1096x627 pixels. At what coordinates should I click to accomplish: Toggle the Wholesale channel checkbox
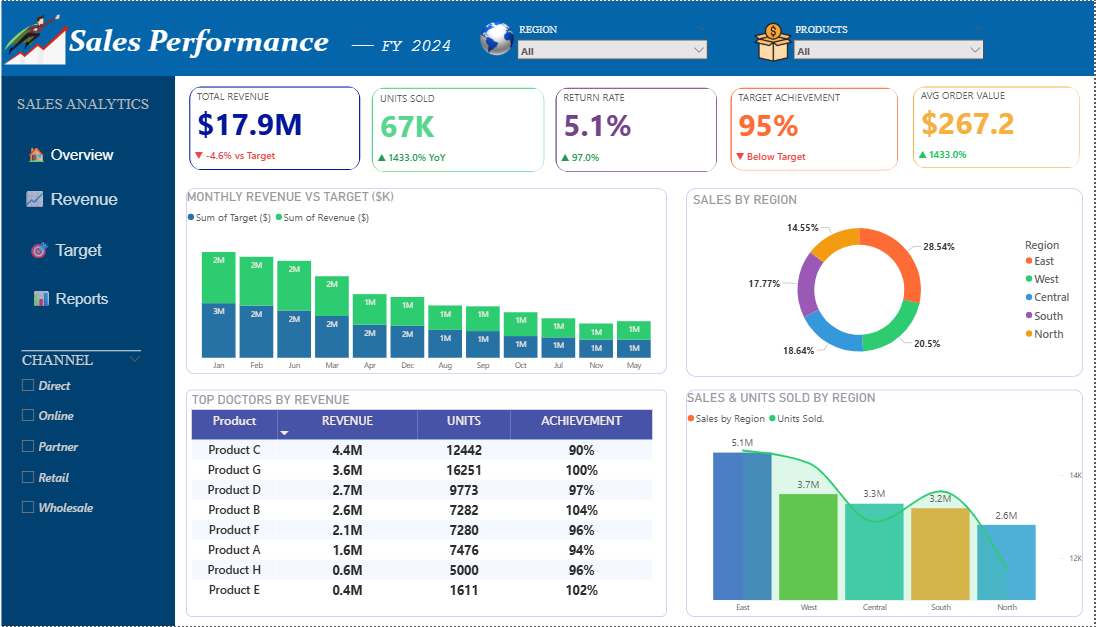[x=28, y=507]
